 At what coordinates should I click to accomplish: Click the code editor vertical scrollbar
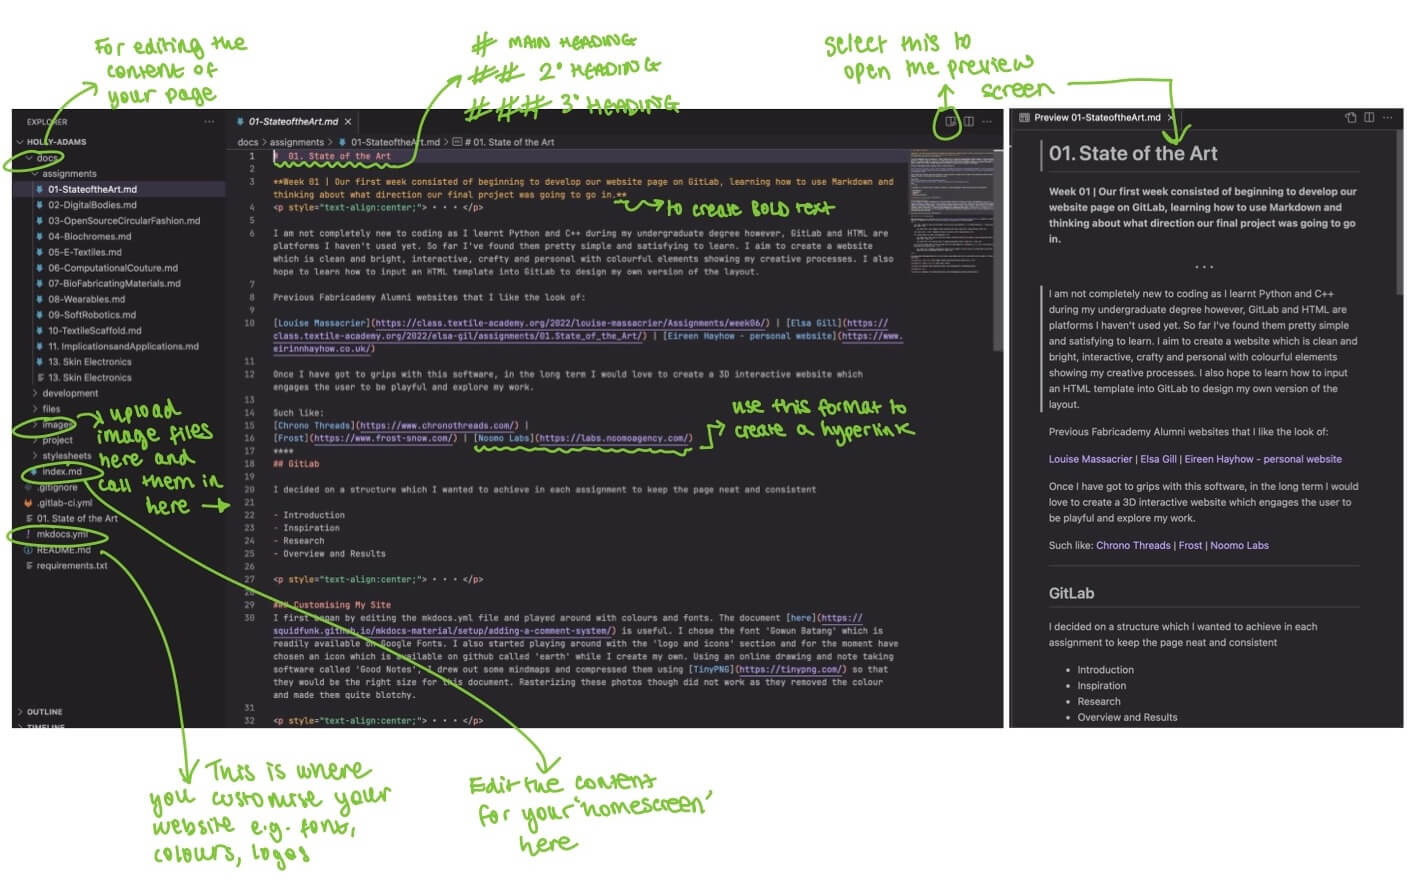point(998,250)
